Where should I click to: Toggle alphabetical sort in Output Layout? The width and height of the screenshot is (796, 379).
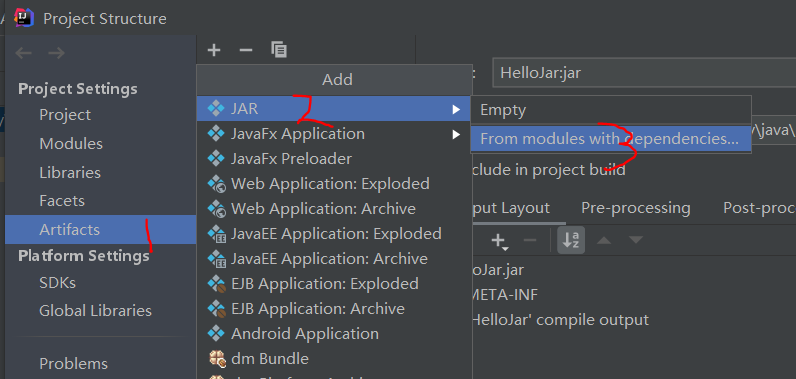[x=571, y=239]
